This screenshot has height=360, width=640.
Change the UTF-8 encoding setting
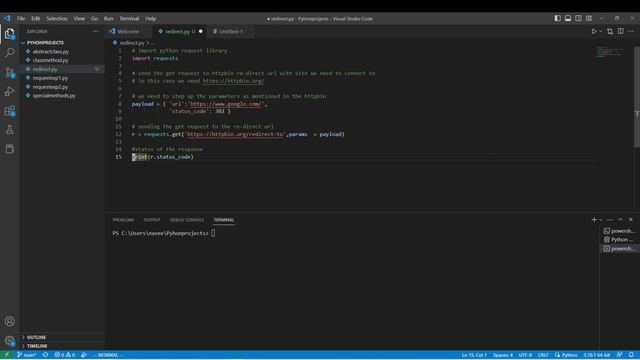[x=525, y=355]
